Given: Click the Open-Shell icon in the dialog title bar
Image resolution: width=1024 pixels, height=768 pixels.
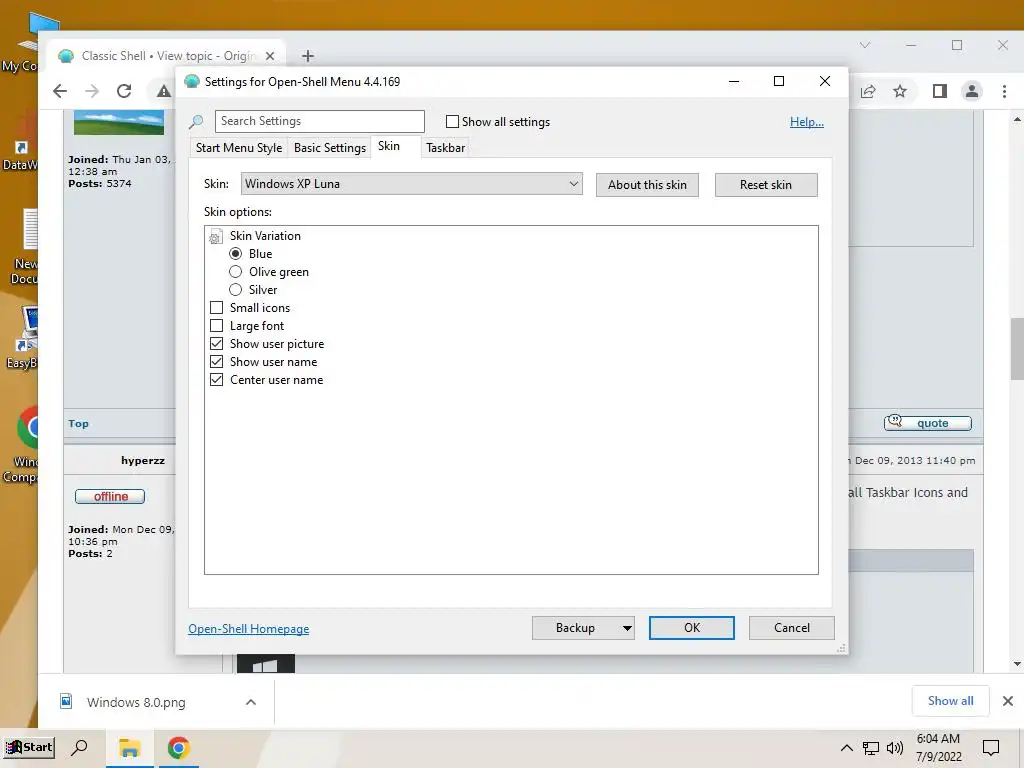Looking at the screenshot, I should (192, 82).
